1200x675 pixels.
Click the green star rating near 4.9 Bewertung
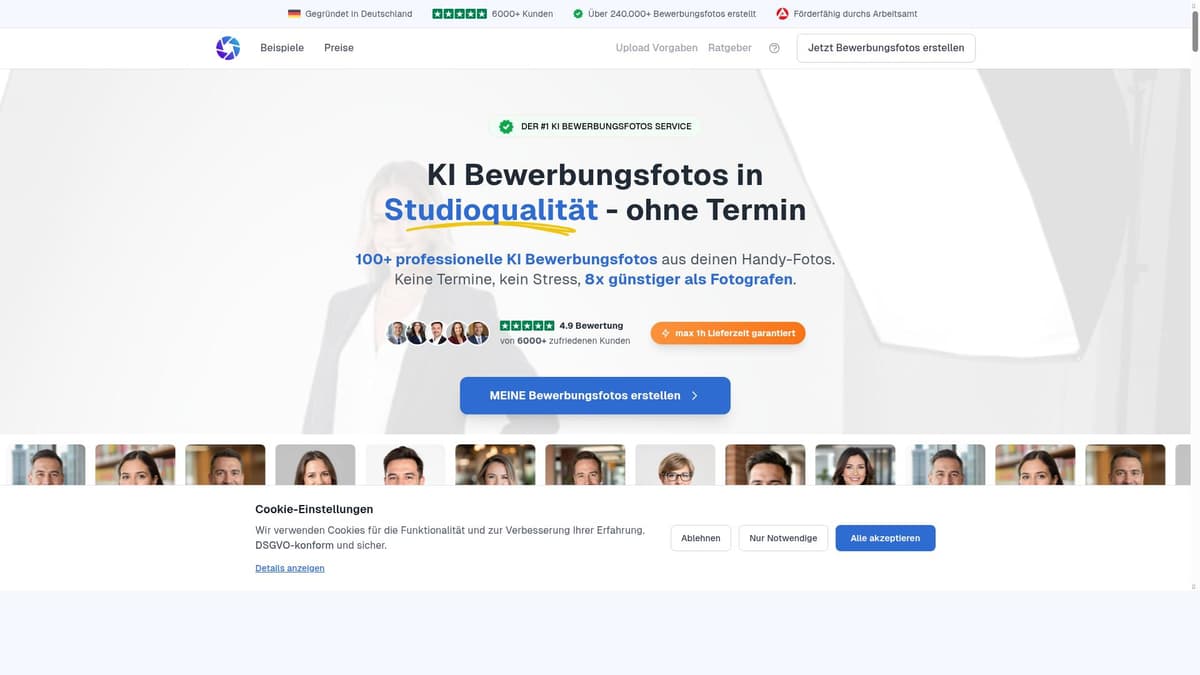point(527,326)
